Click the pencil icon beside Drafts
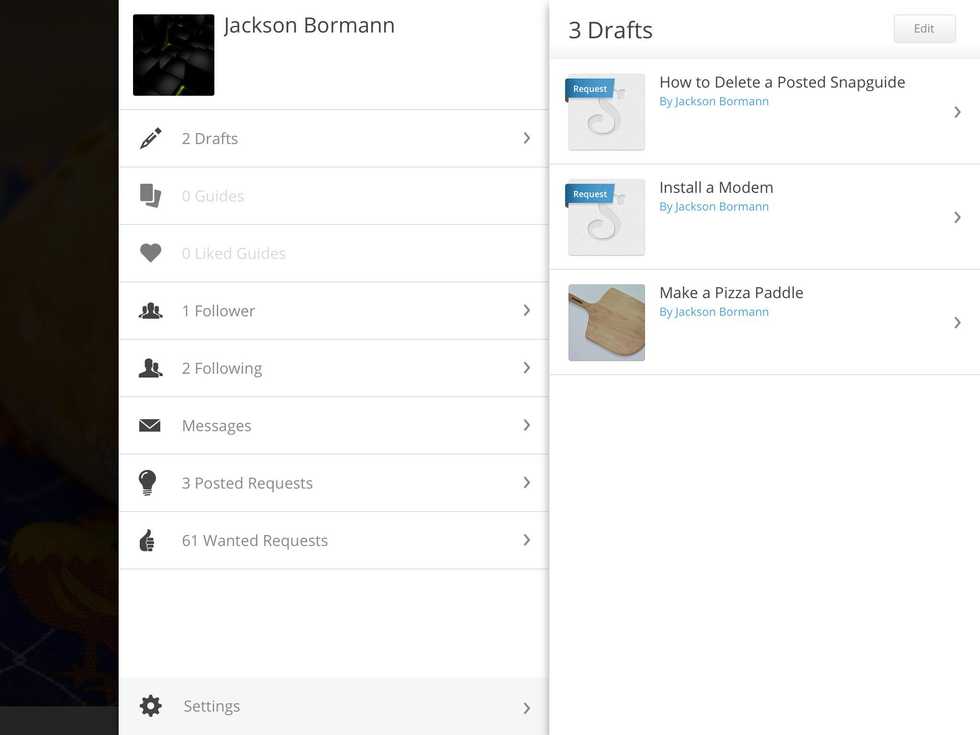 click(x=151, y=139)
